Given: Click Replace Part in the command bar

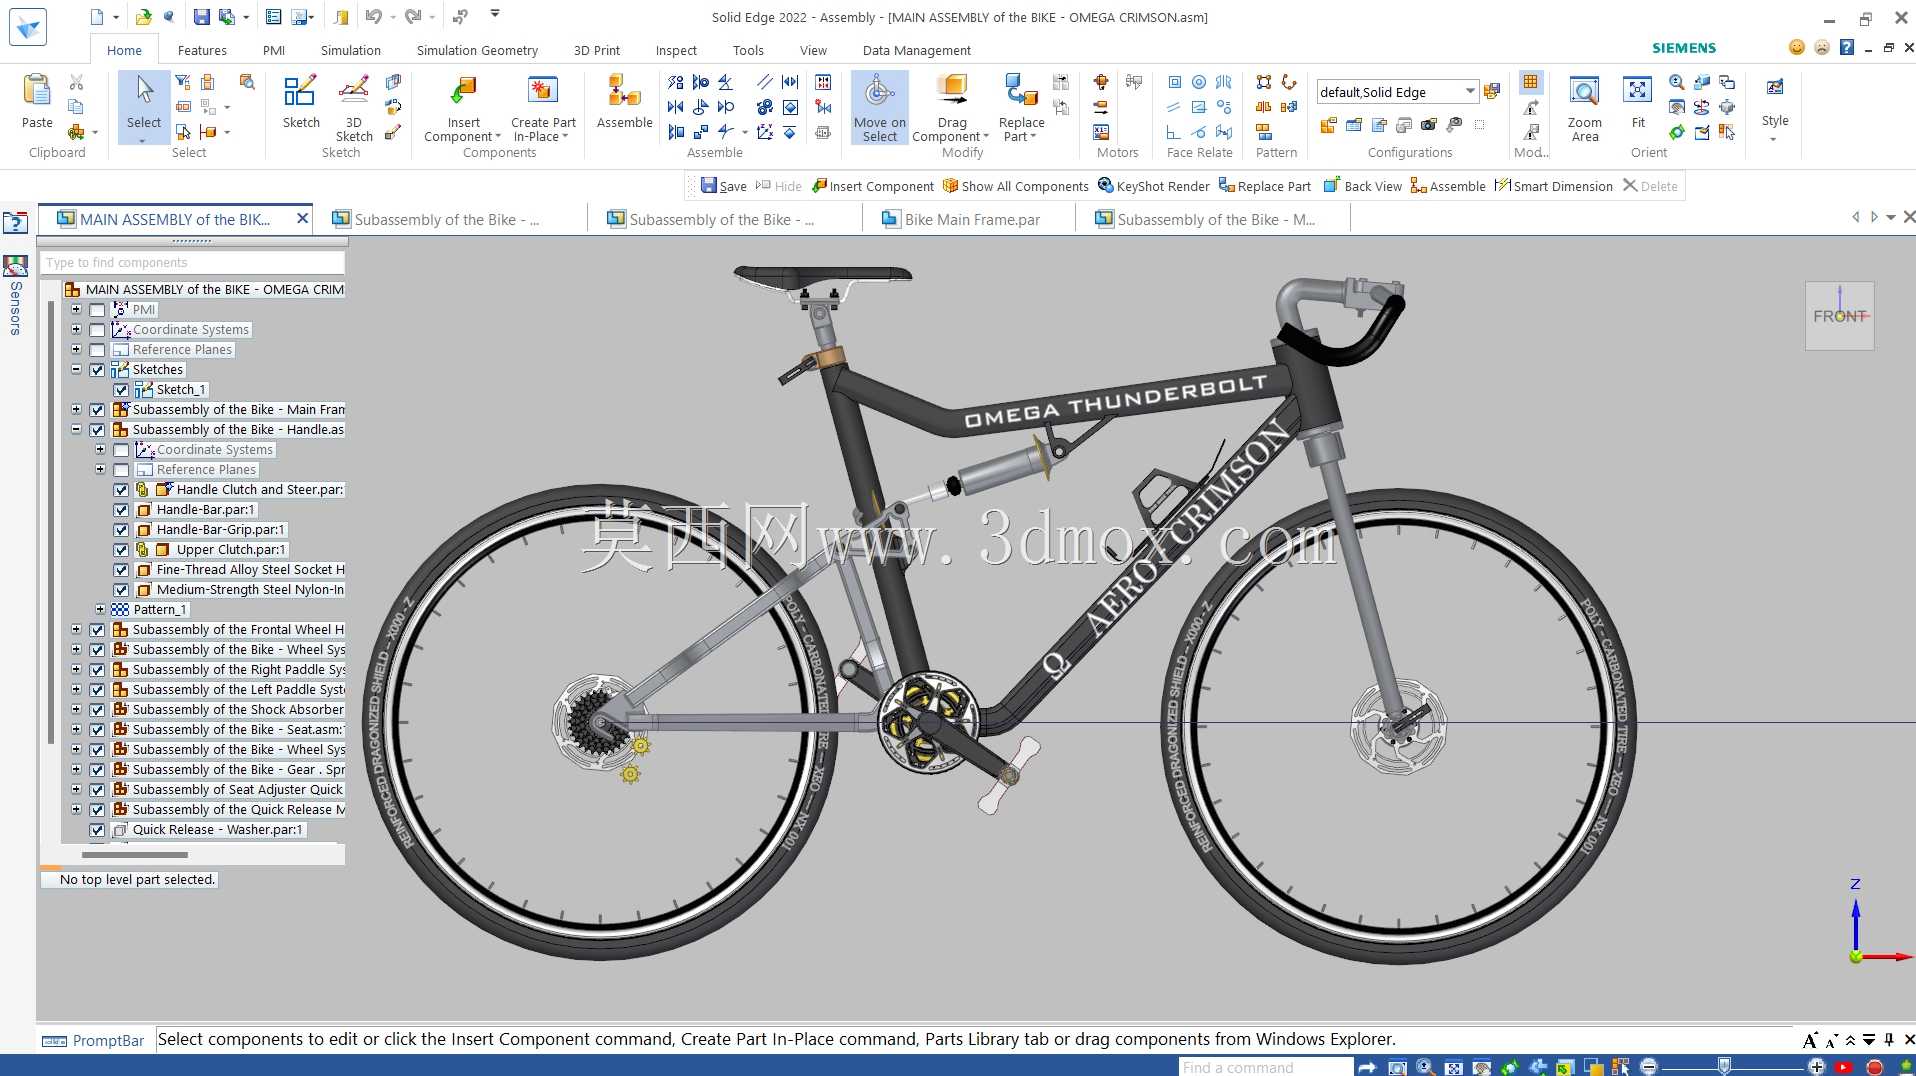Looking at the screenshot, I should pos(1264,186).
